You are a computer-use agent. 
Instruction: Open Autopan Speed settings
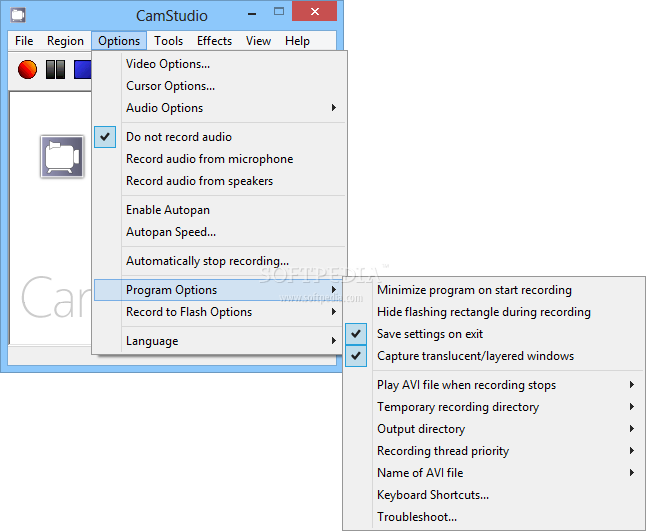219,232
